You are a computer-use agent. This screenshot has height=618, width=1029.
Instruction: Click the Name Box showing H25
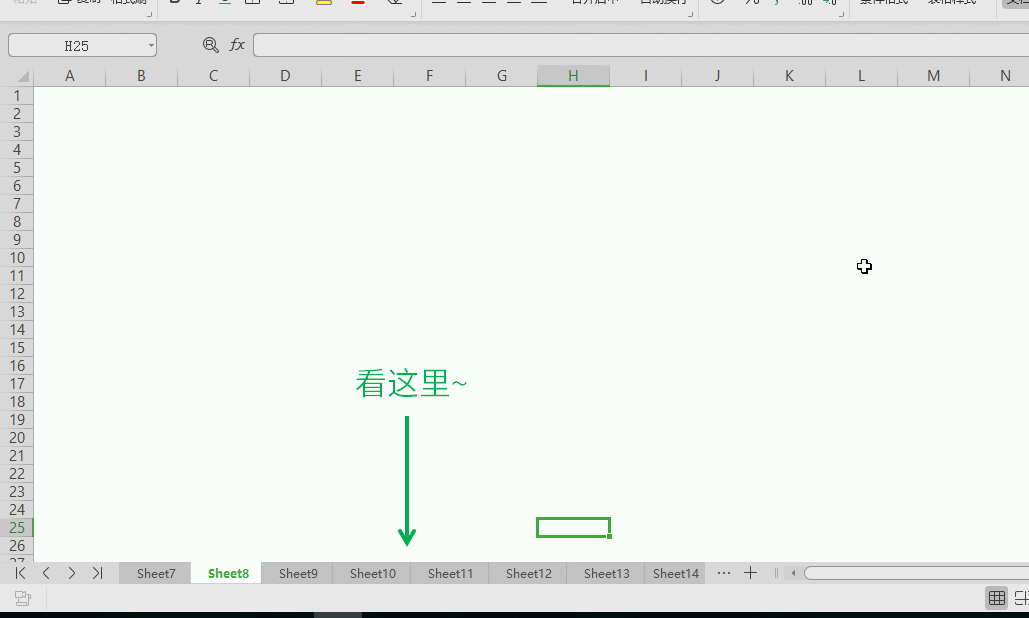pos(77,45)
